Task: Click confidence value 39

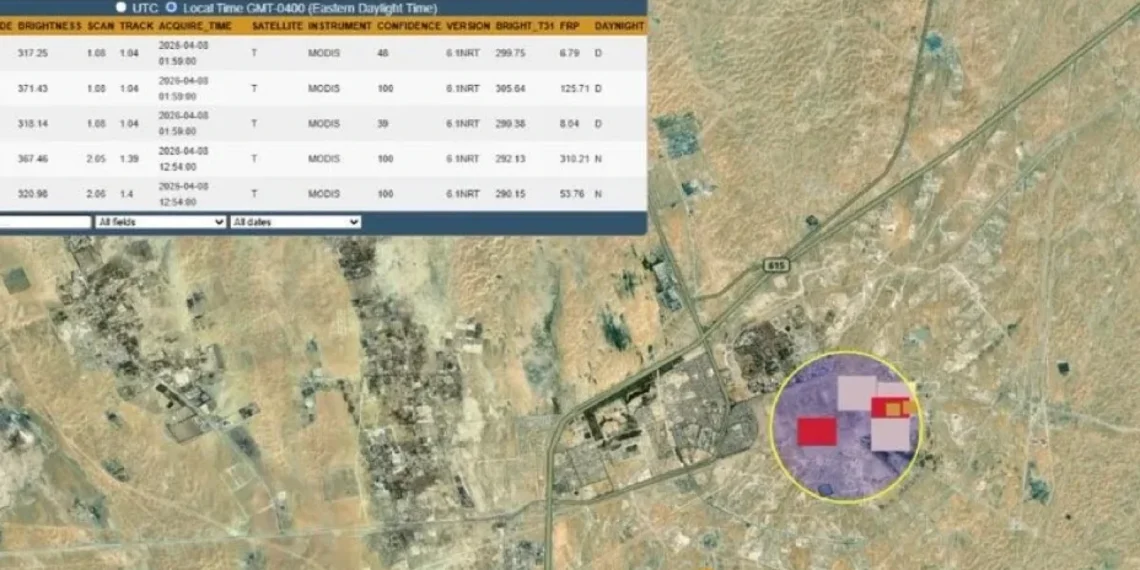Action: [382, 124]
